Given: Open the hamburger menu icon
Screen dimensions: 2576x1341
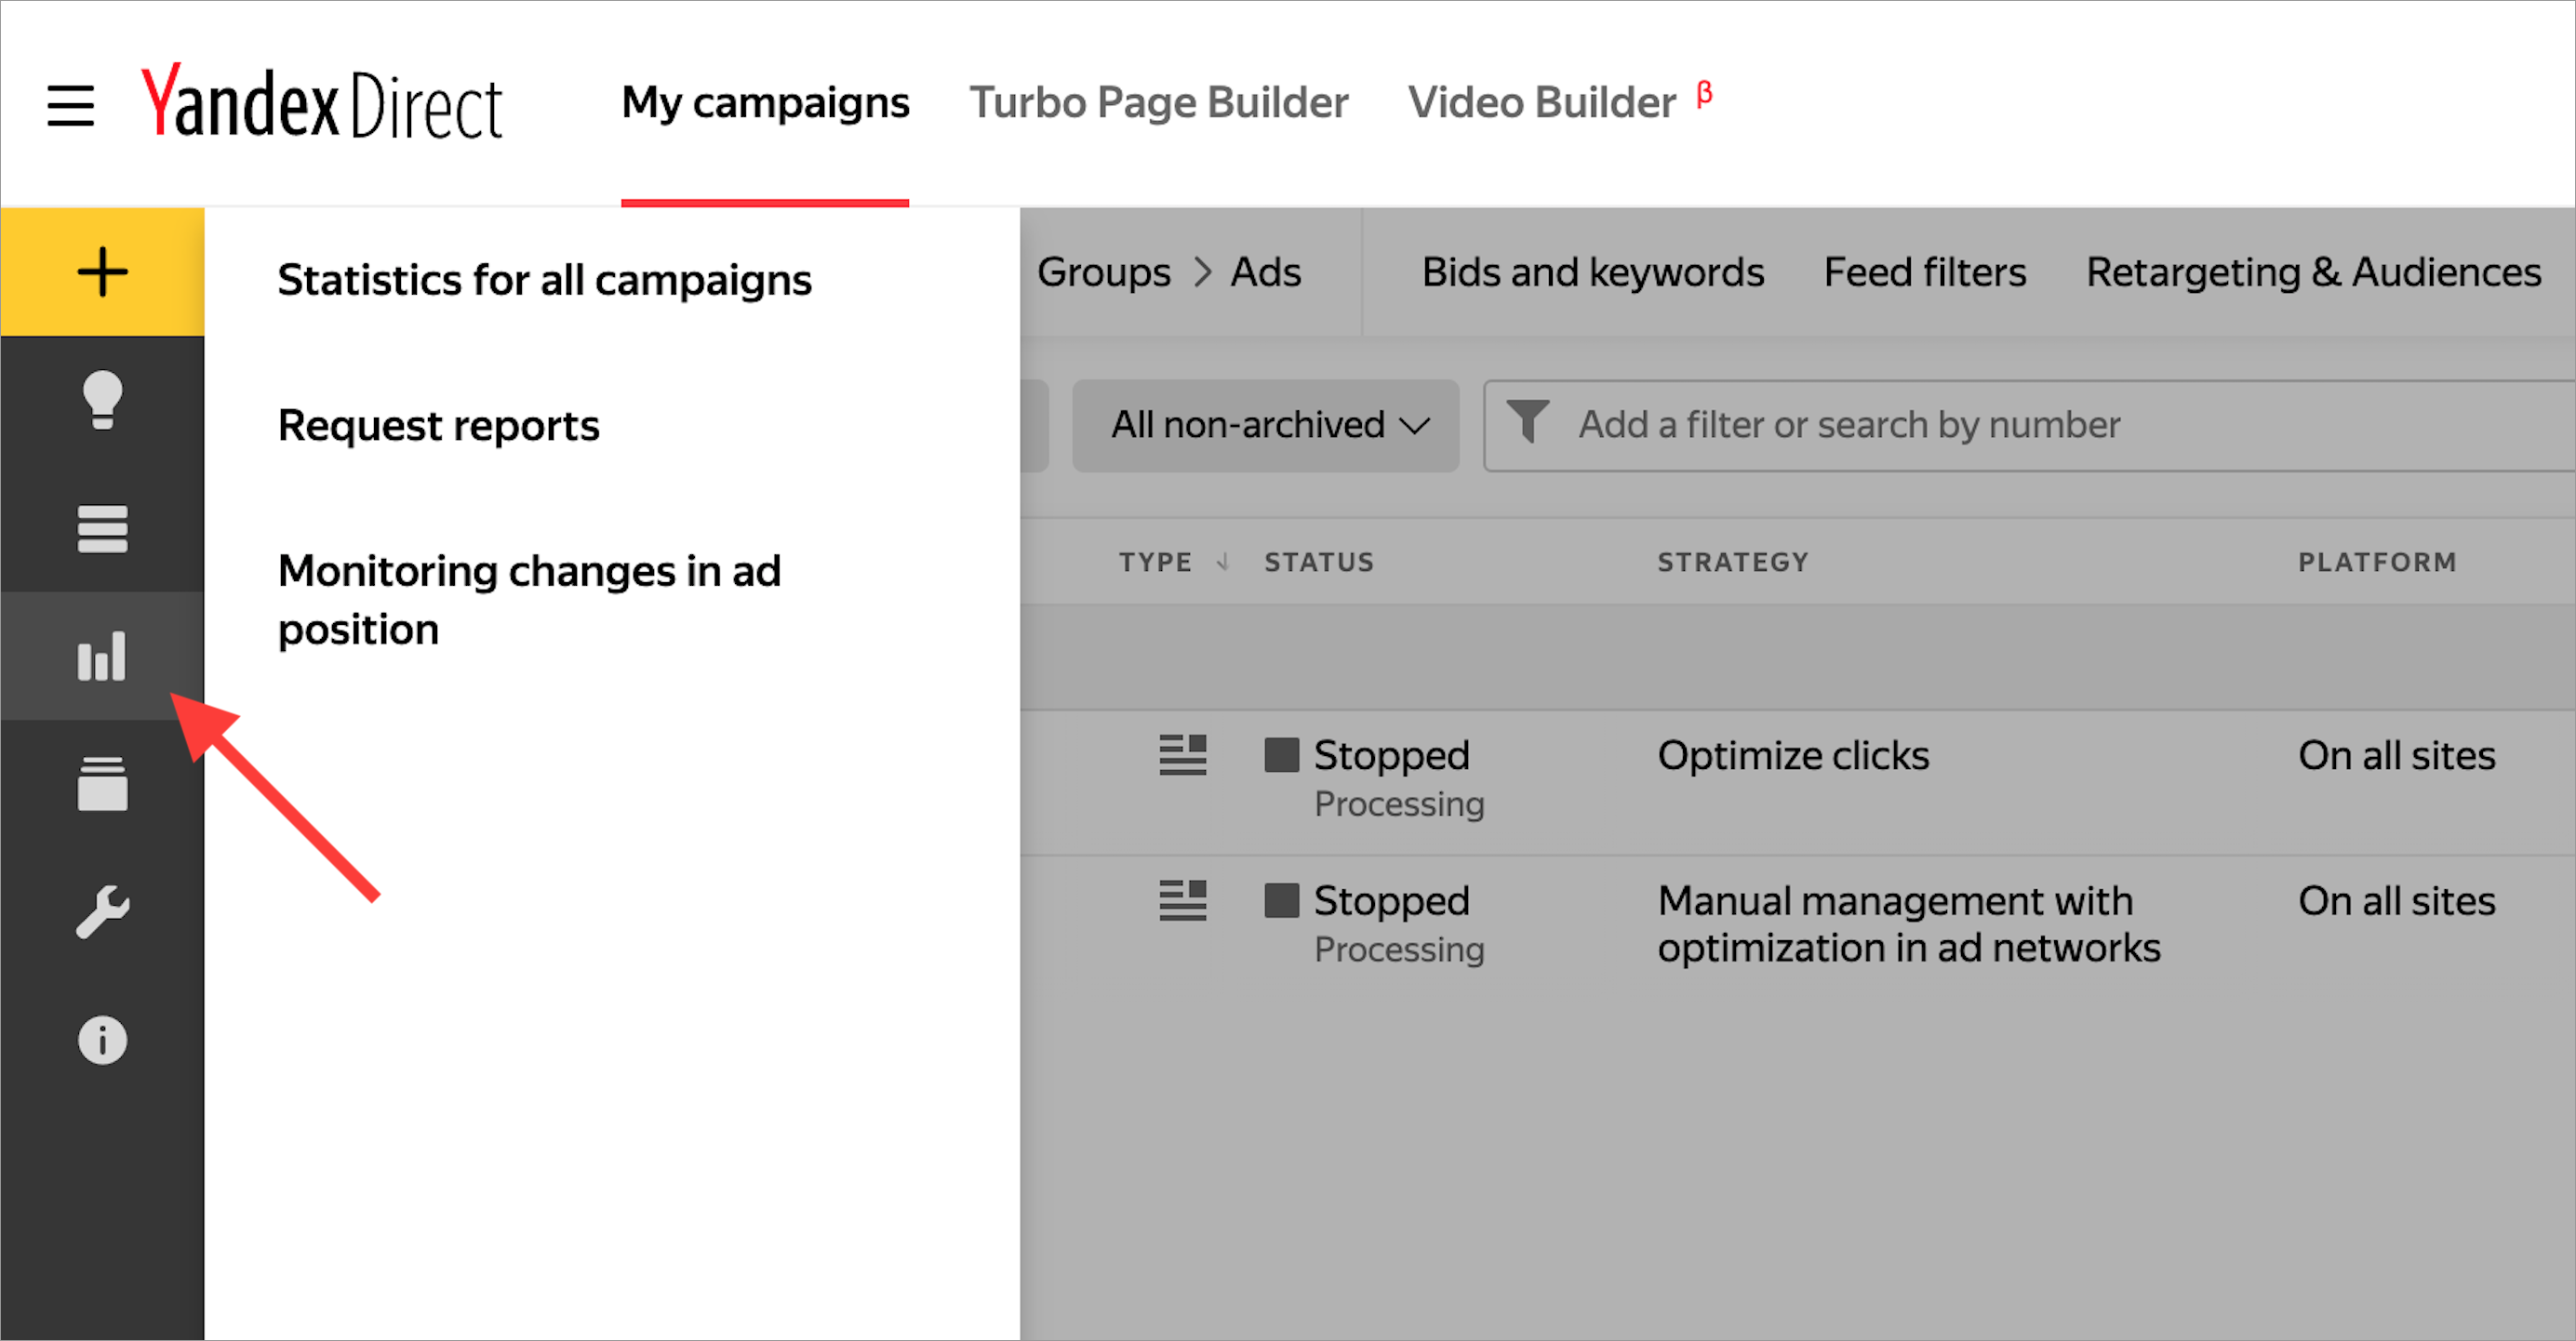Looking at the screenshot, I should 70,105.
